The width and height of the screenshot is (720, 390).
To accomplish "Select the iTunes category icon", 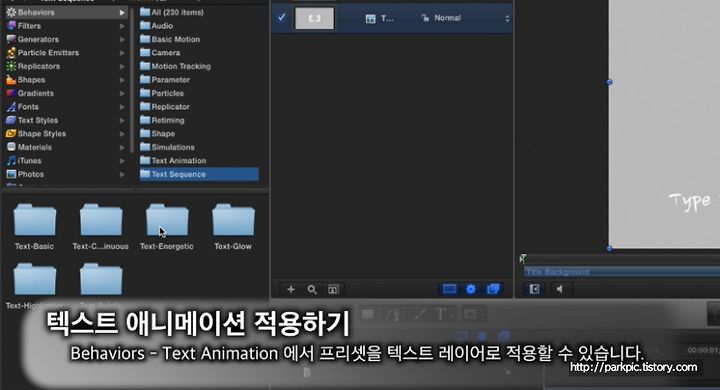I will [11, 160].
